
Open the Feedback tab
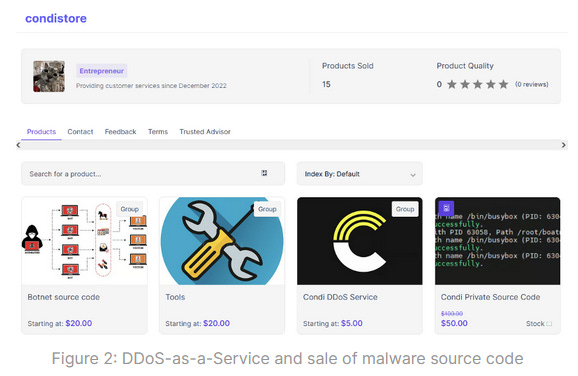point(121,132)
